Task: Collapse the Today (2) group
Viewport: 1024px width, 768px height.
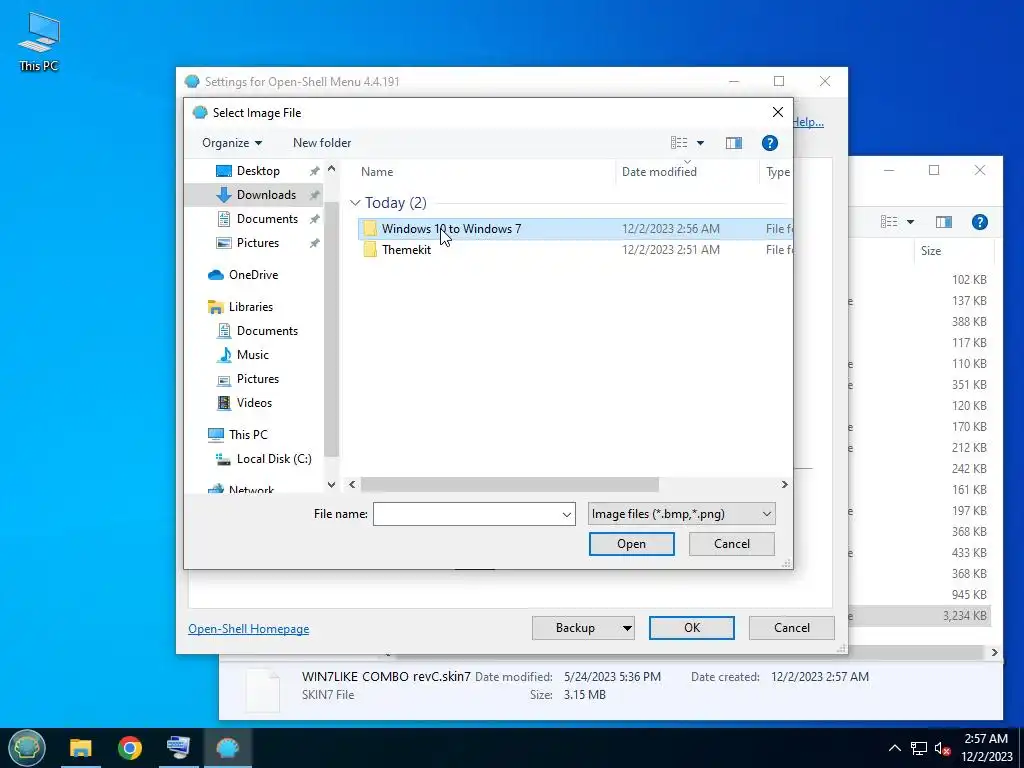Action: click(355, 203)
